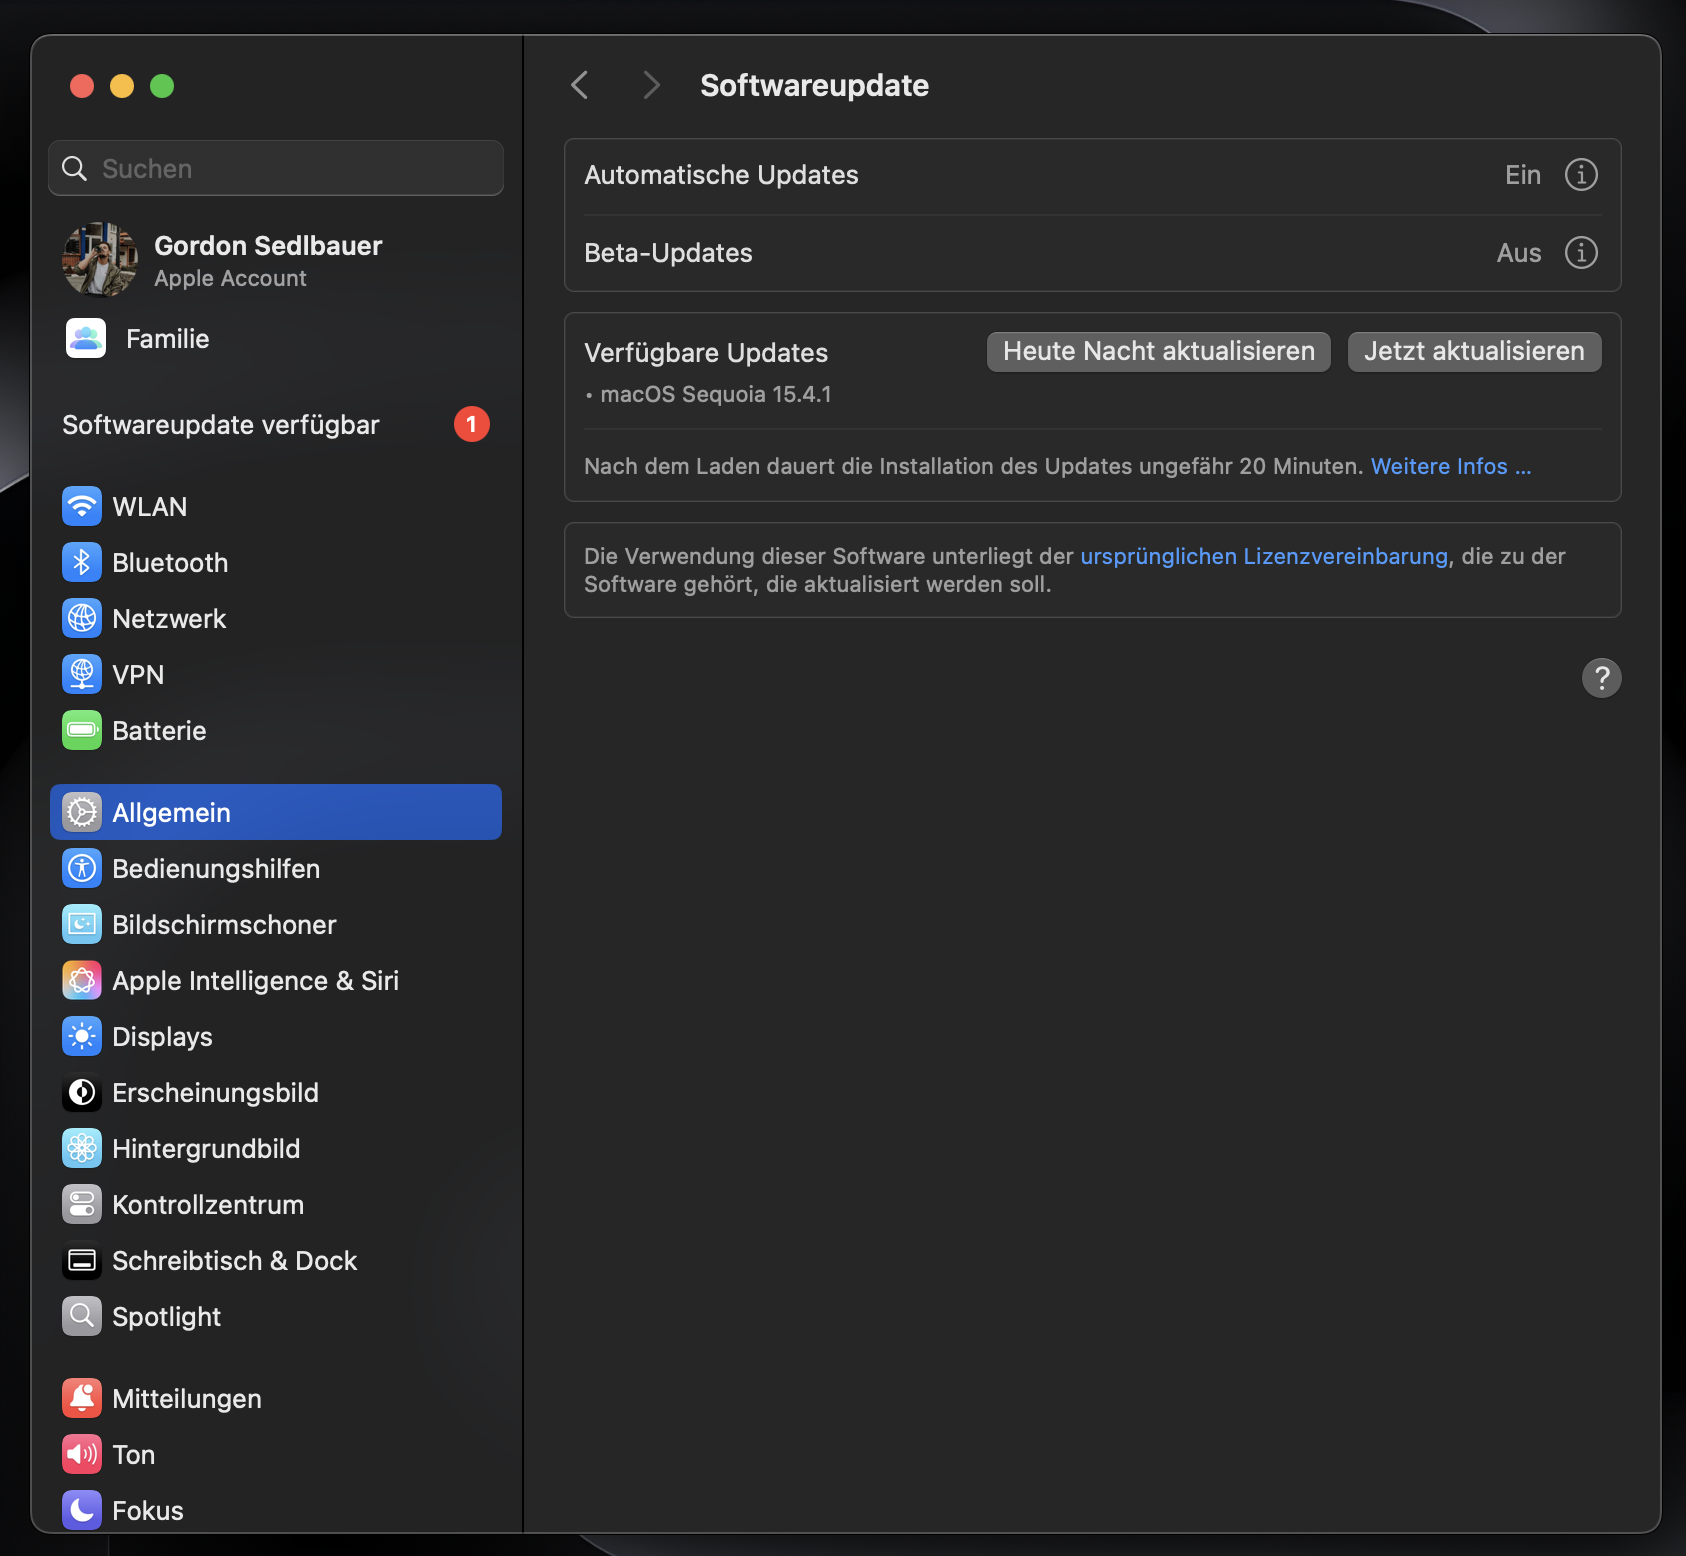The image size is (1686, 1556).
Task: Show info for Beta-Updates
Action: click(x=1581, y=252)
